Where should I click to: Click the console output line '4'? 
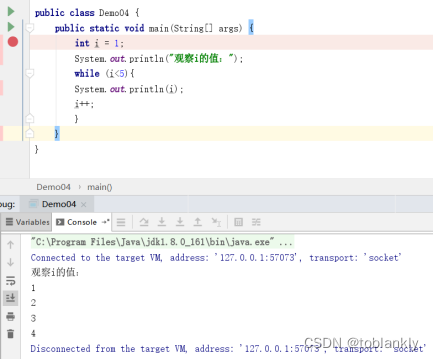(33, 333)
